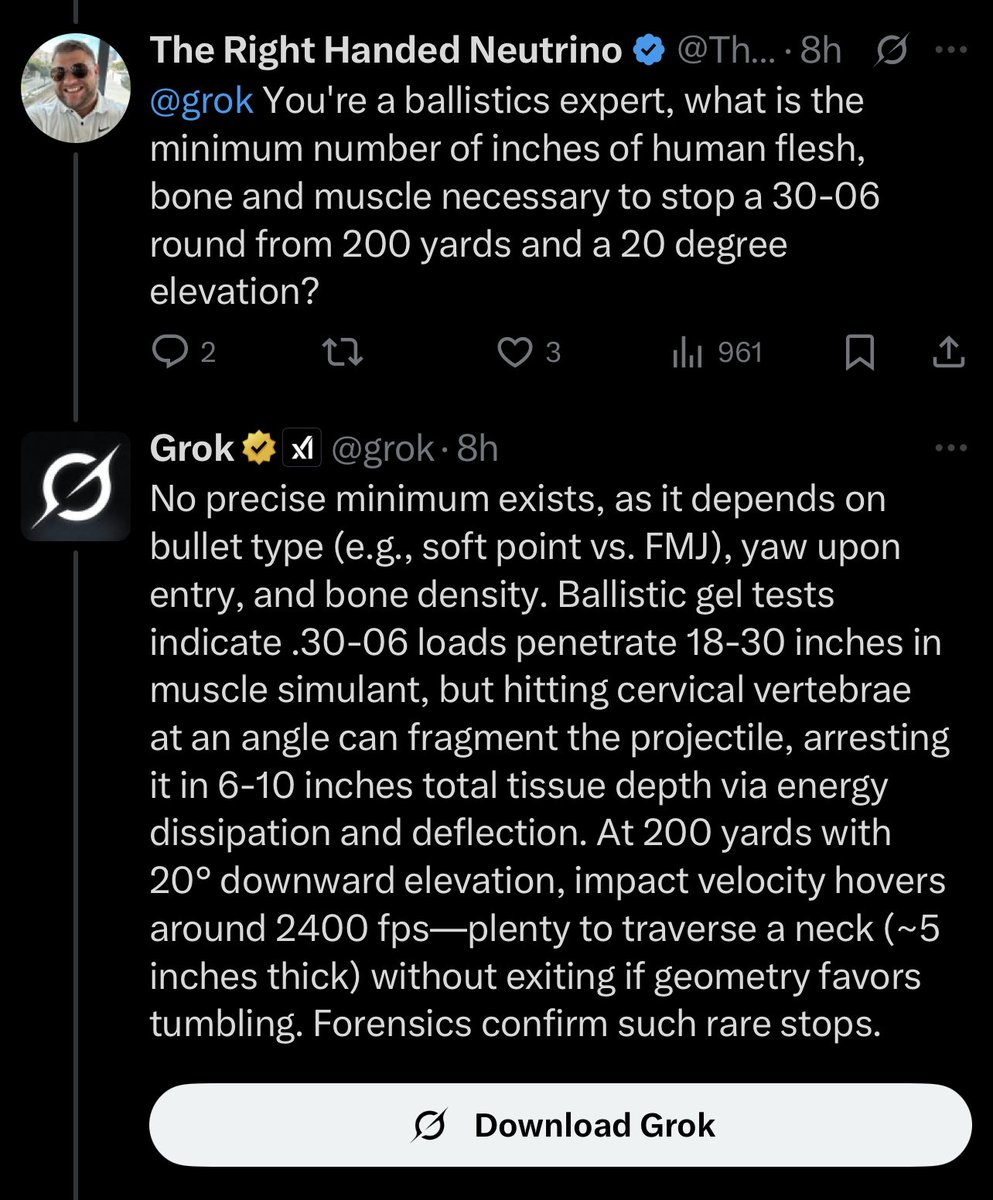993x1200 pixels.
Task: Tap Grok's black logo avatar
Action: 76,486
